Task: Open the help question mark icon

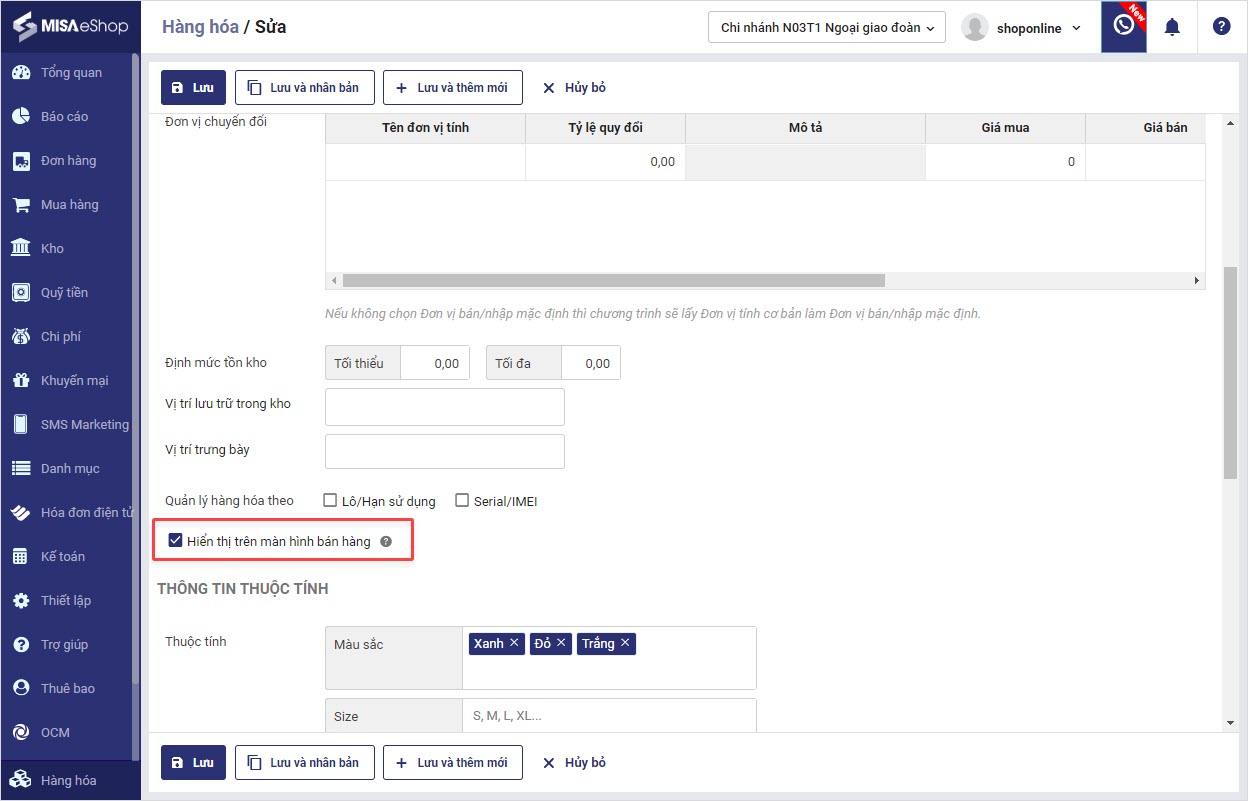Action: 1221,27
